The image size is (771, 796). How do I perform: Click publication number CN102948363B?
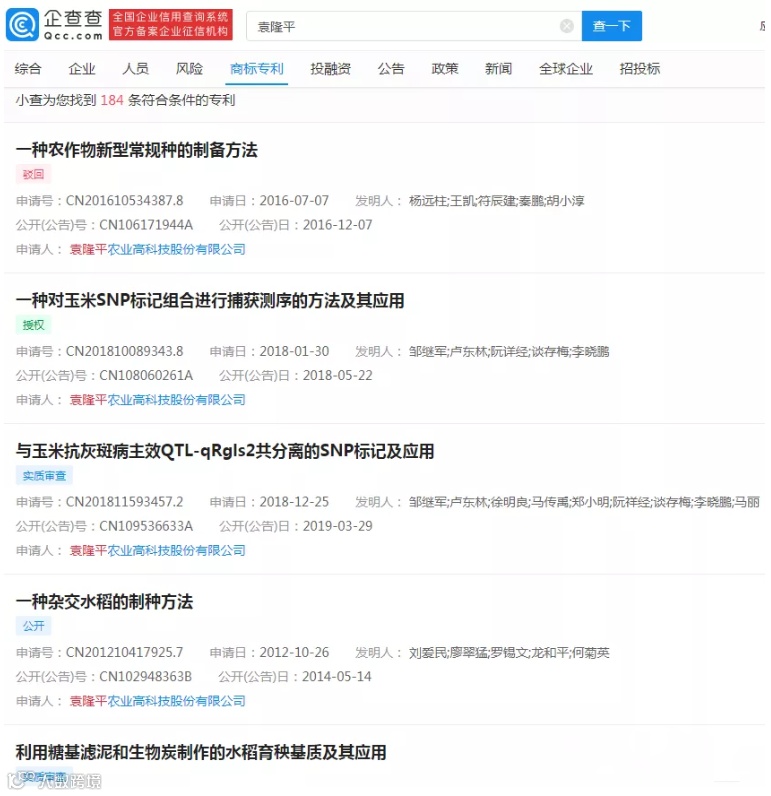coord(145,677)
